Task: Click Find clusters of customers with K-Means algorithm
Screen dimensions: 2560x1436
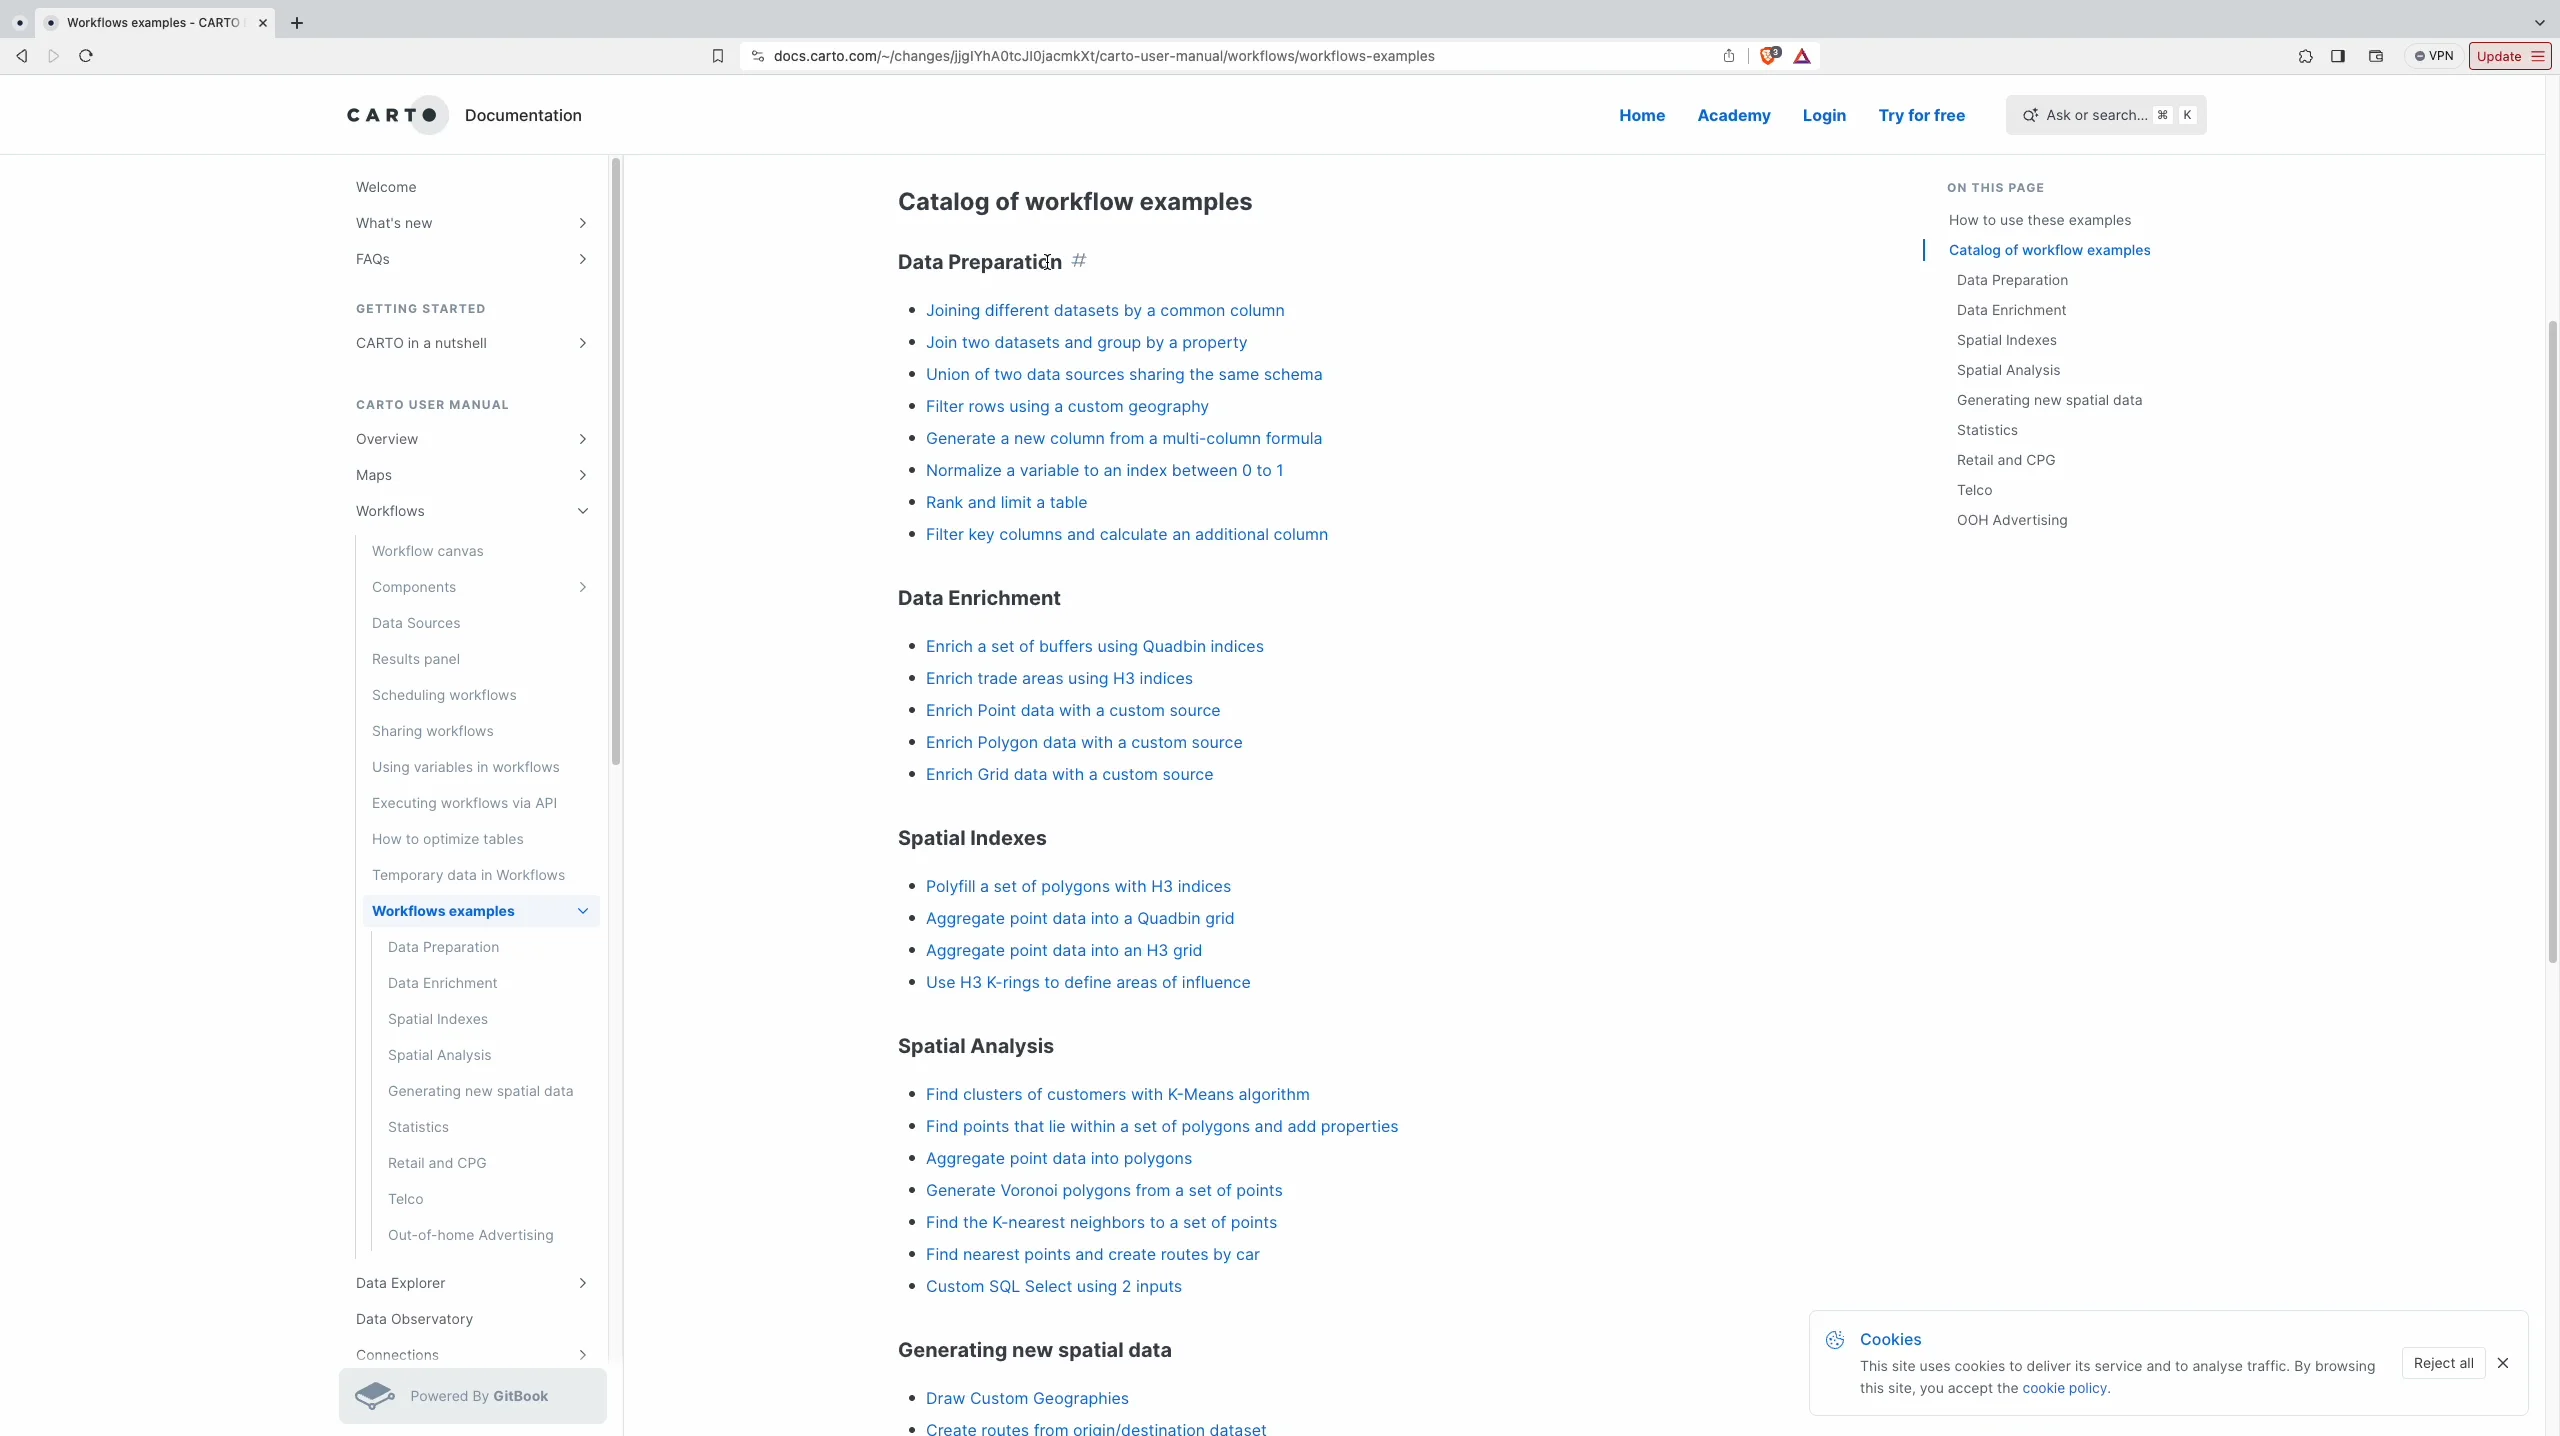Action: pos(1118,1093)
